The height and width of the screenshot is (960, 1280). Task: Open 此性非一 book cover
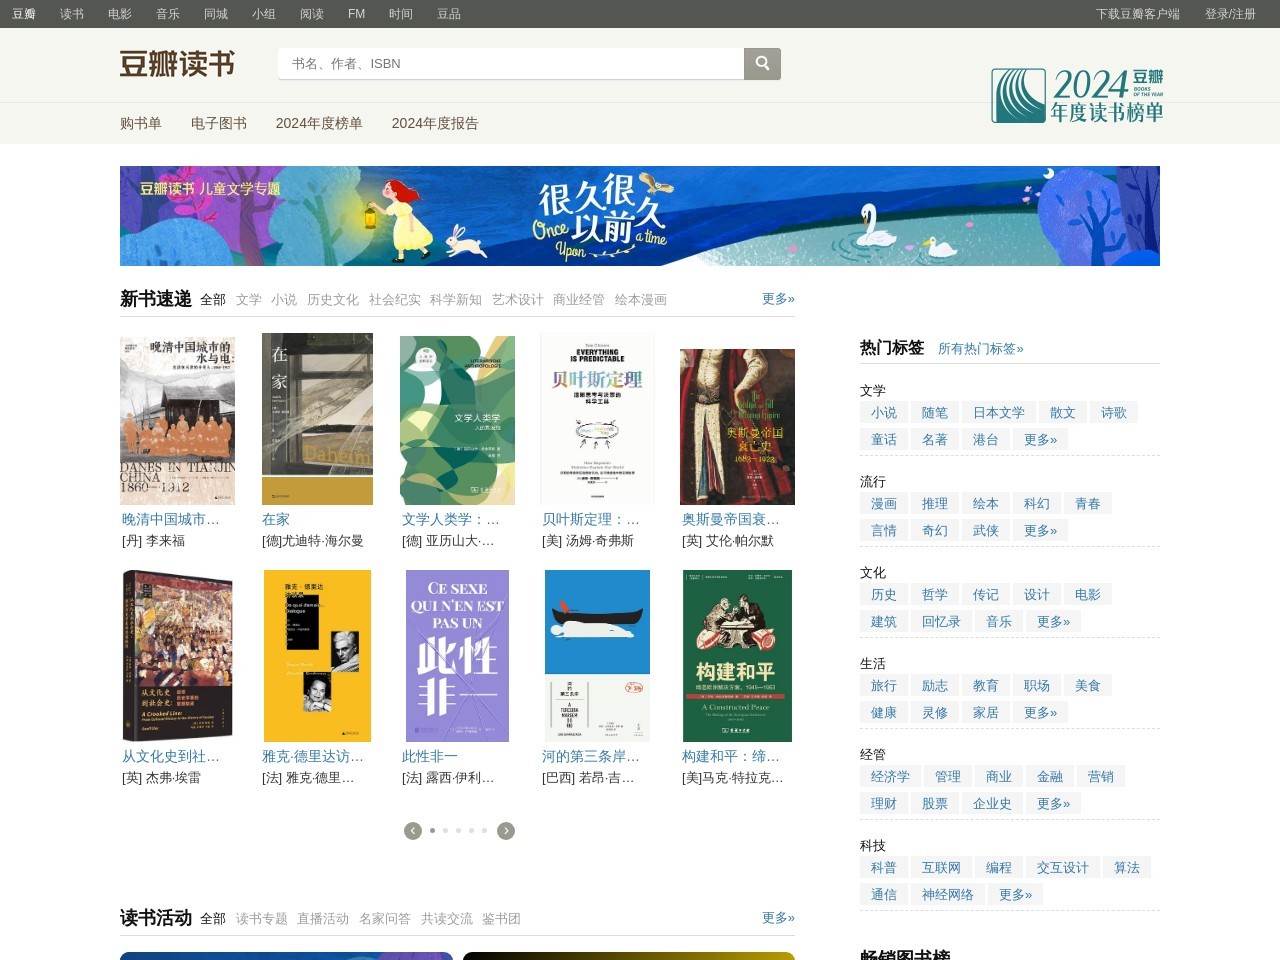pos(457,656)
